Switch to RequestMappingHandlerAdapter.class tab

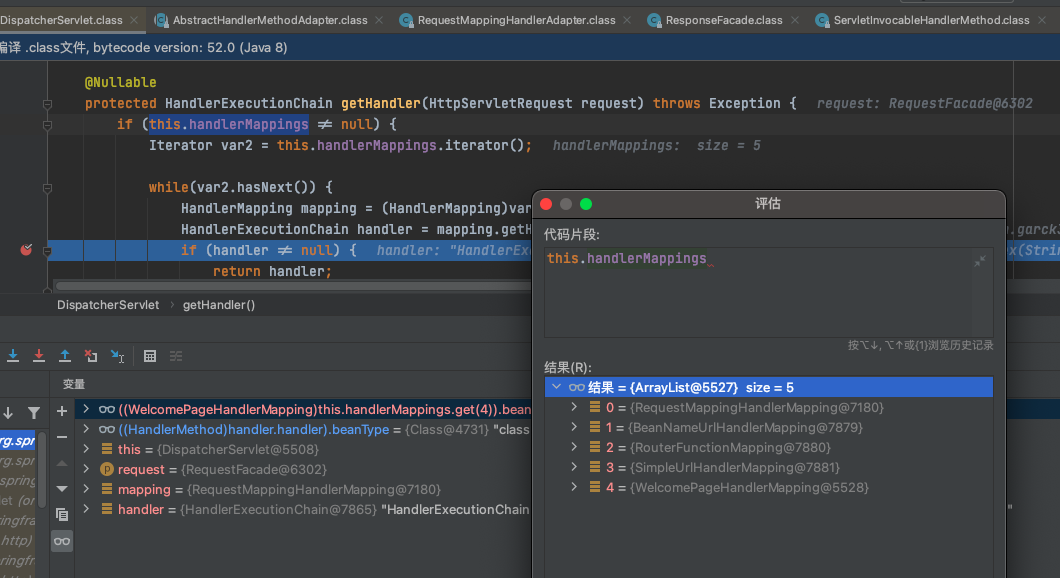(516, 20)
